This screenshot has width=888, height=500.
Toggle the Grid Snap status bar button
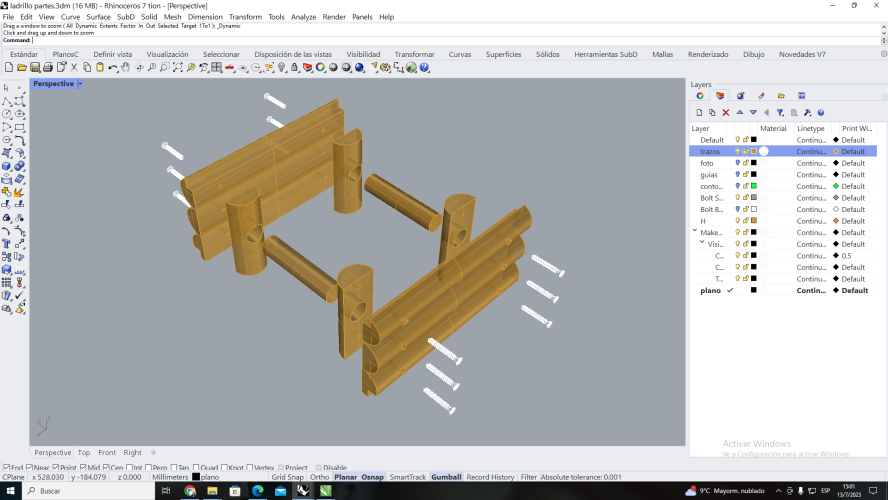[x=287, y=477]
